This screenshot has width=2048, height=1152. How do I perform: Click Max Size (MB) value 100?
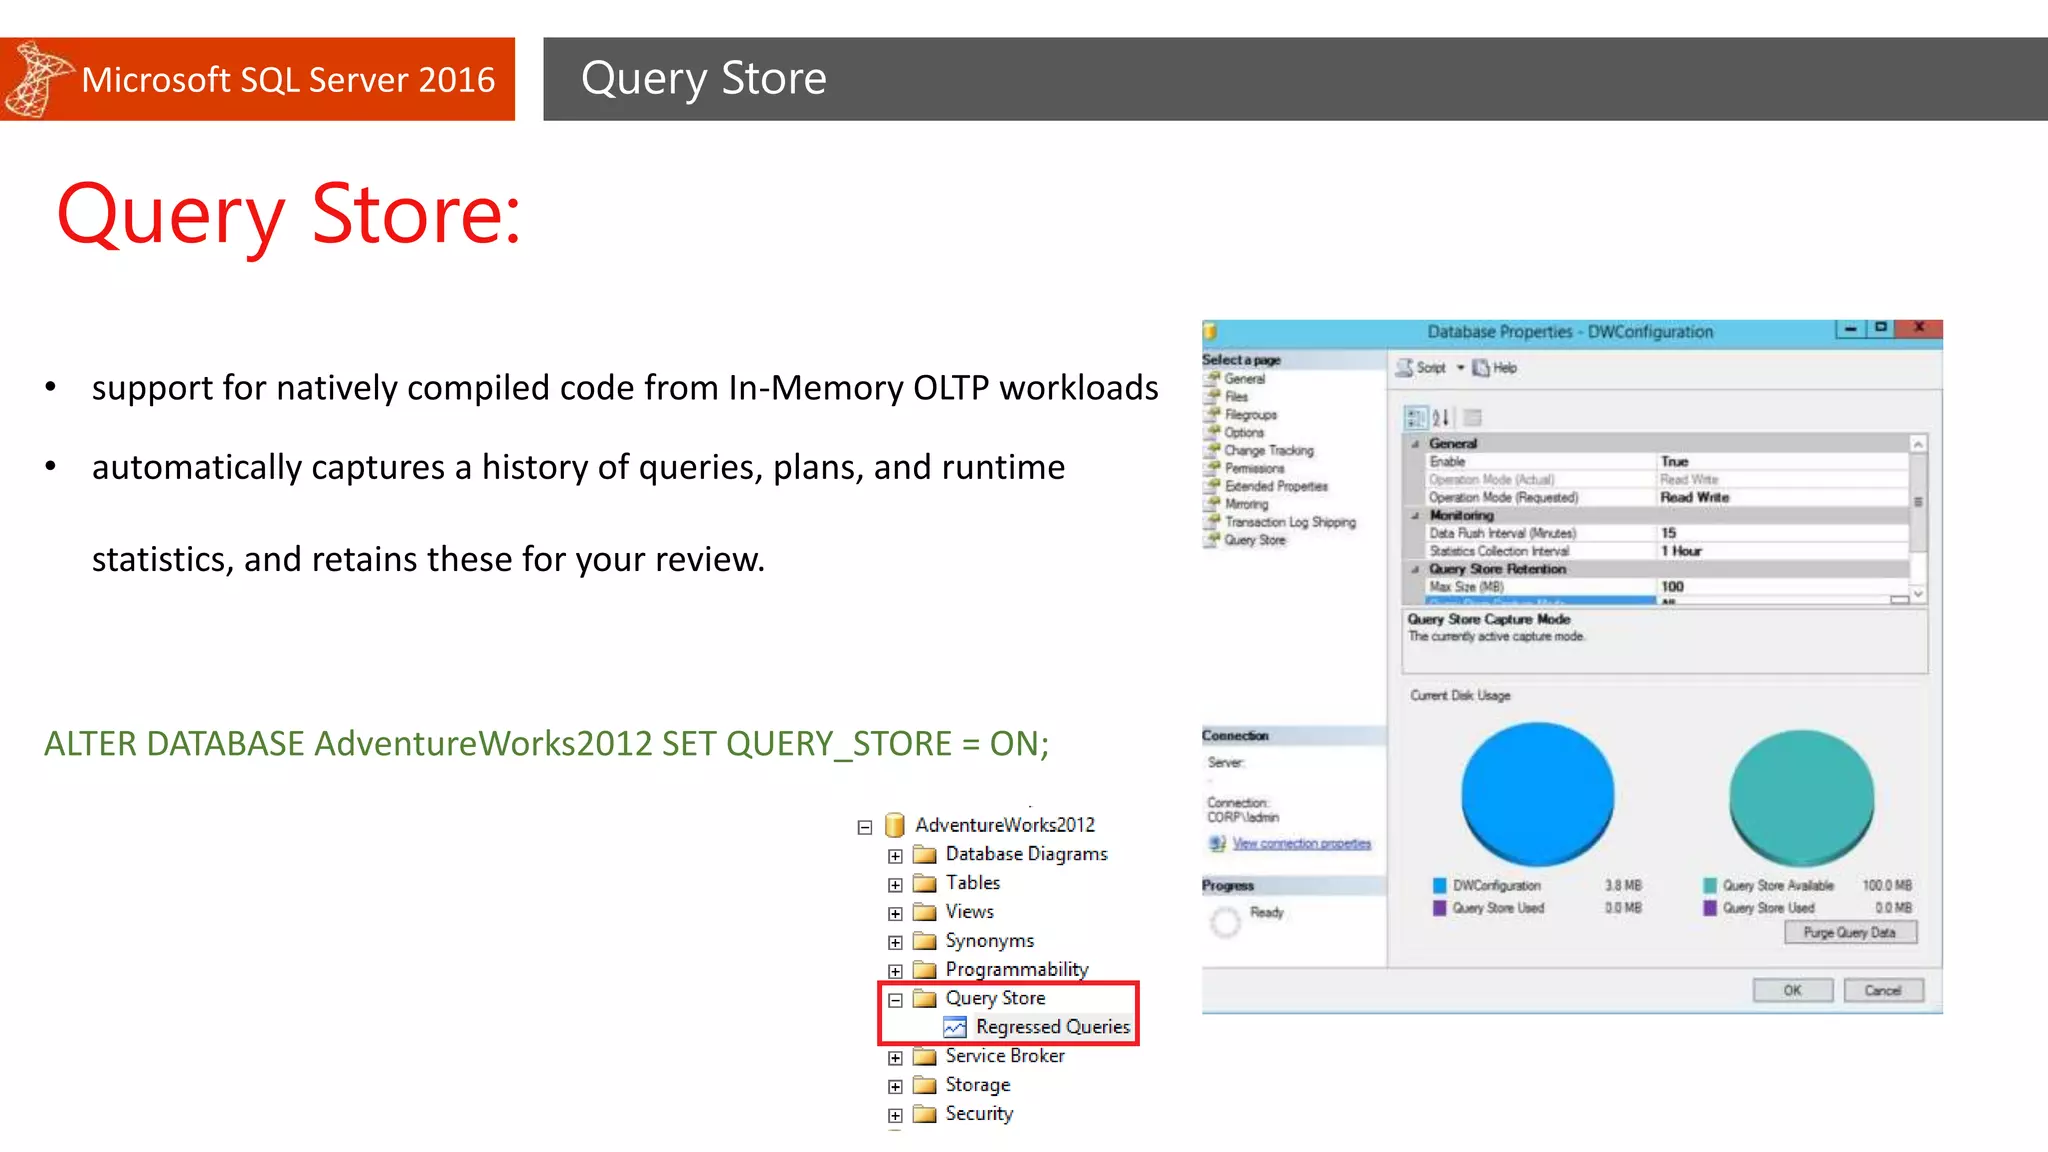point(1672,588)
